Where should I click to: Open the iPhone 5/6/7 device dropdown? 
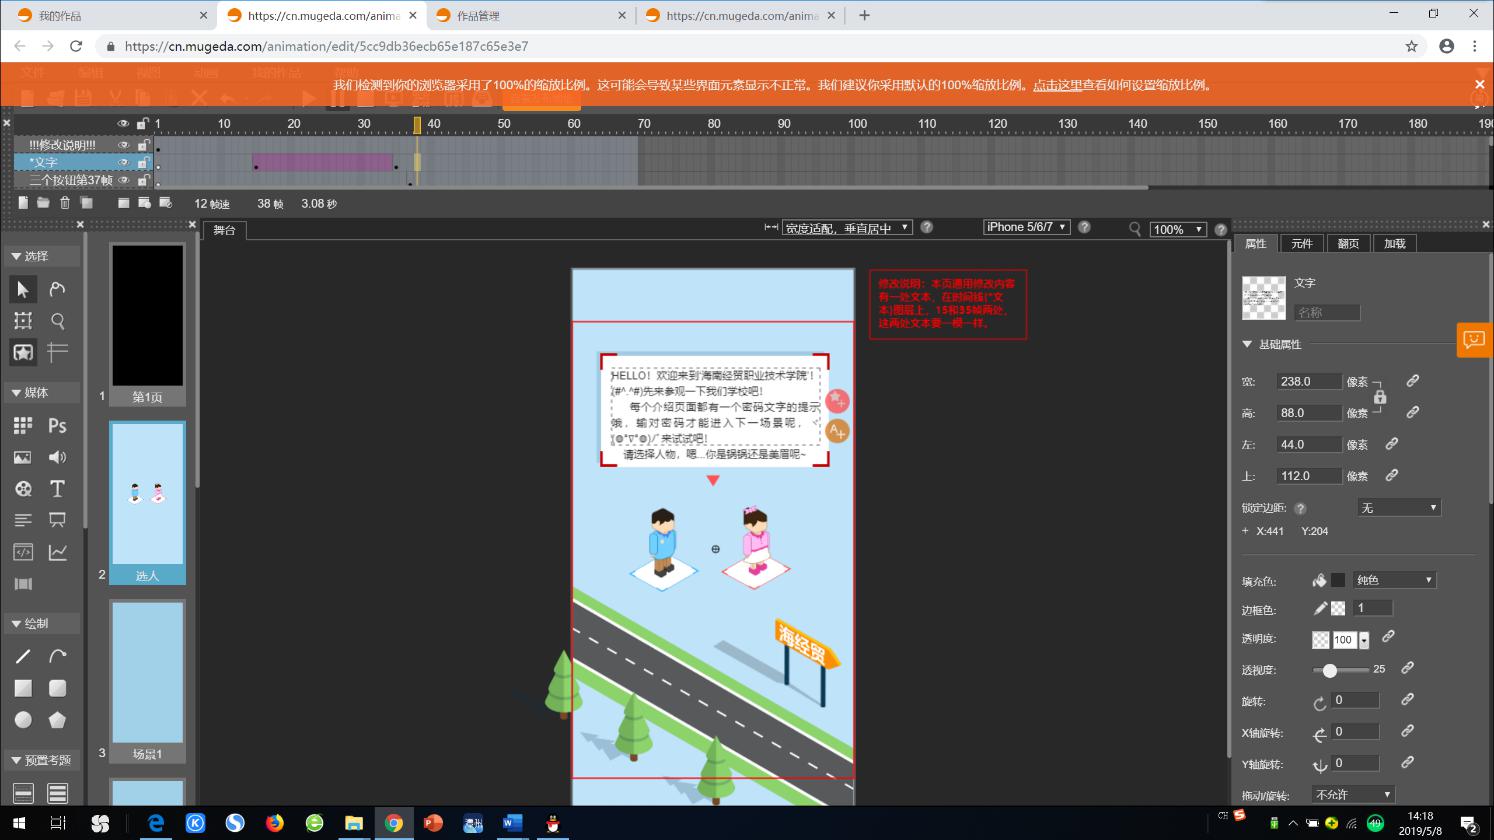[x=1026, y=227]
